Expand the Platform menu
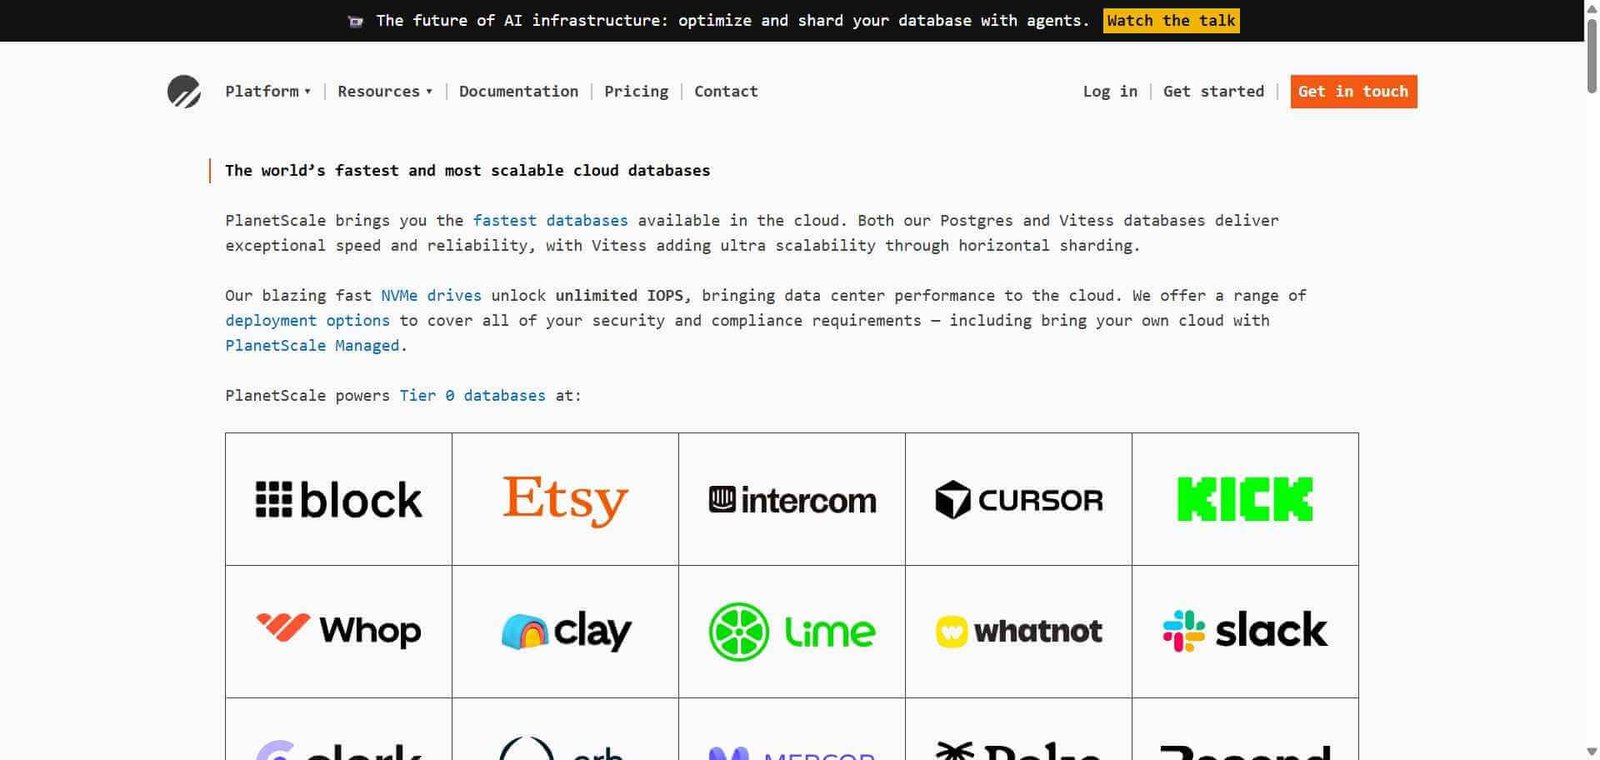Viewport: 1600px width, 760px height. click(x=268, y=91)
